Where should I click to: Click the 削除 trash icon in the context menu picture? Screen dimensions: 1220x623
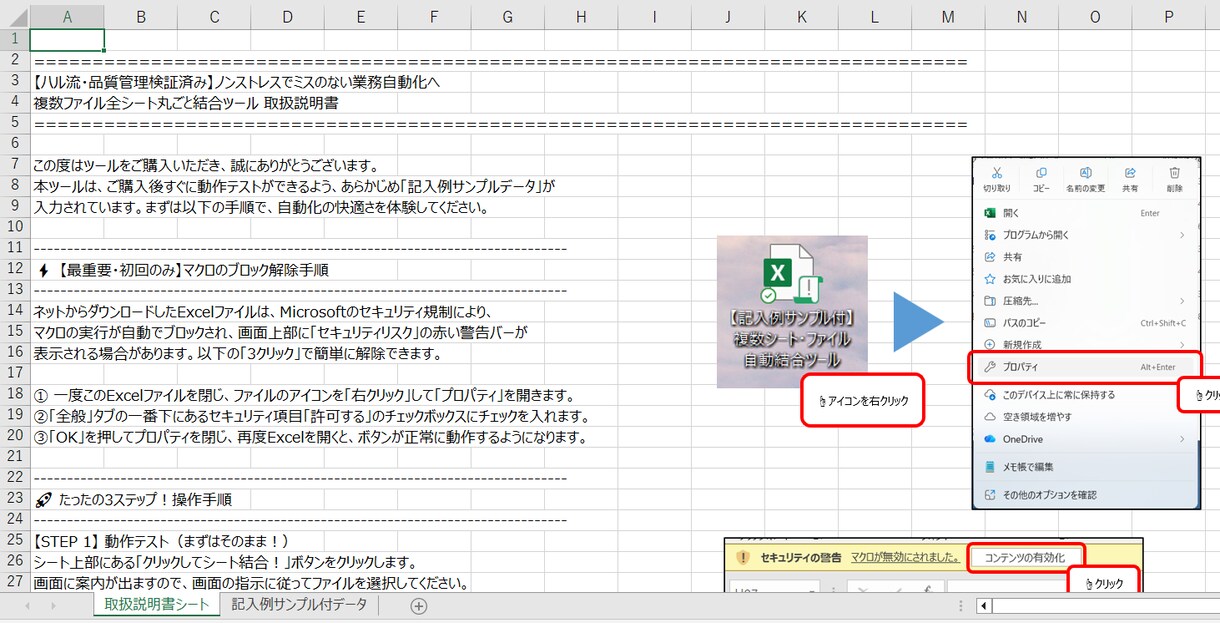1174,172
